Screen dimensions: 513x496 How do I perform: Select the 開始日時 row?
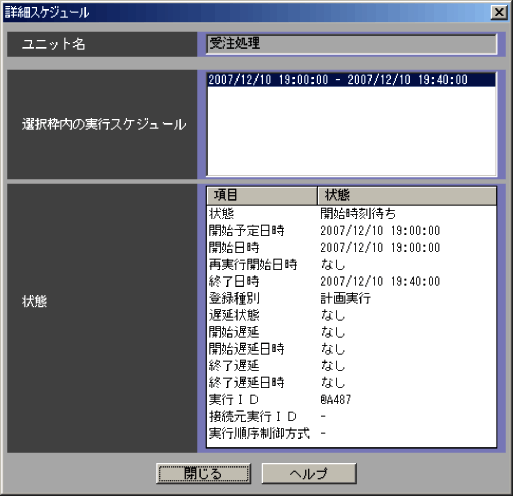tap(351, 248)
